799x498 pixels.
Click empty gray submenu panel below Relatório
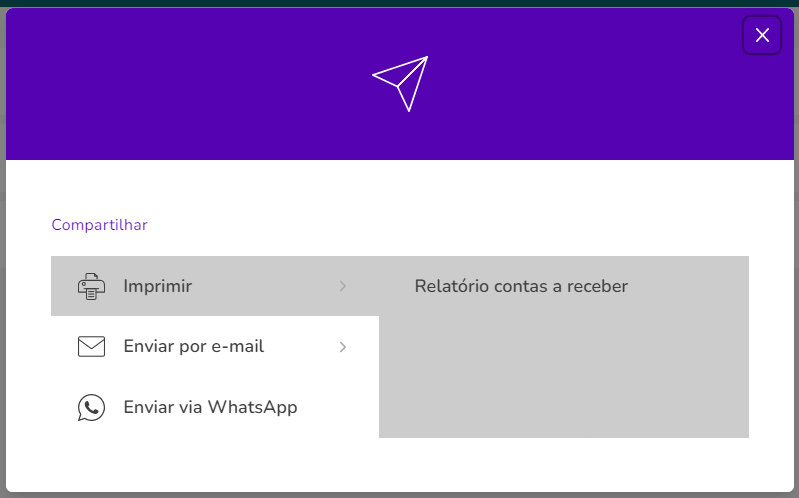pos(564,377)
